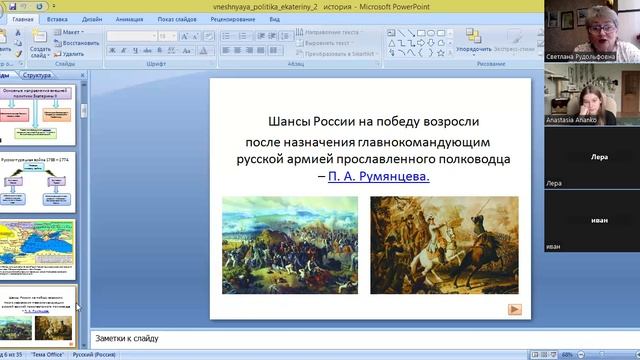
Task: Select the rectangle shape
Action: 421,33
